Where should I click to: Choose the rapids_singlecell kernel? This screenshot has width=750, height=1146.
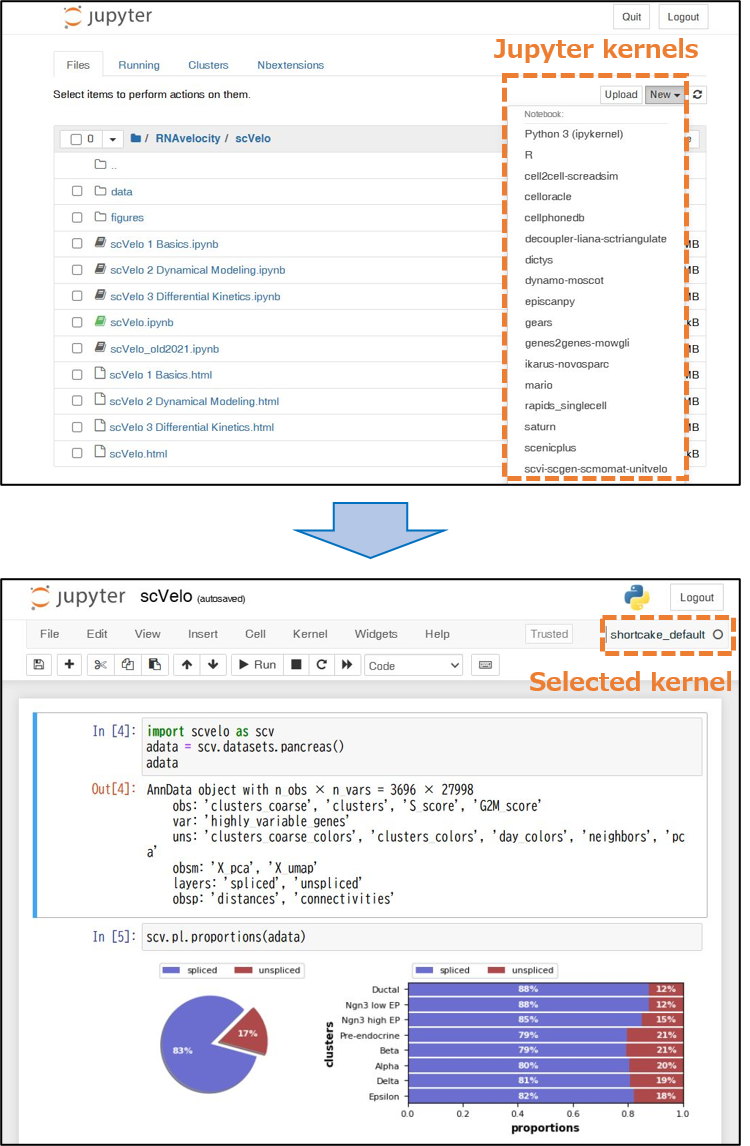point(565,406)
